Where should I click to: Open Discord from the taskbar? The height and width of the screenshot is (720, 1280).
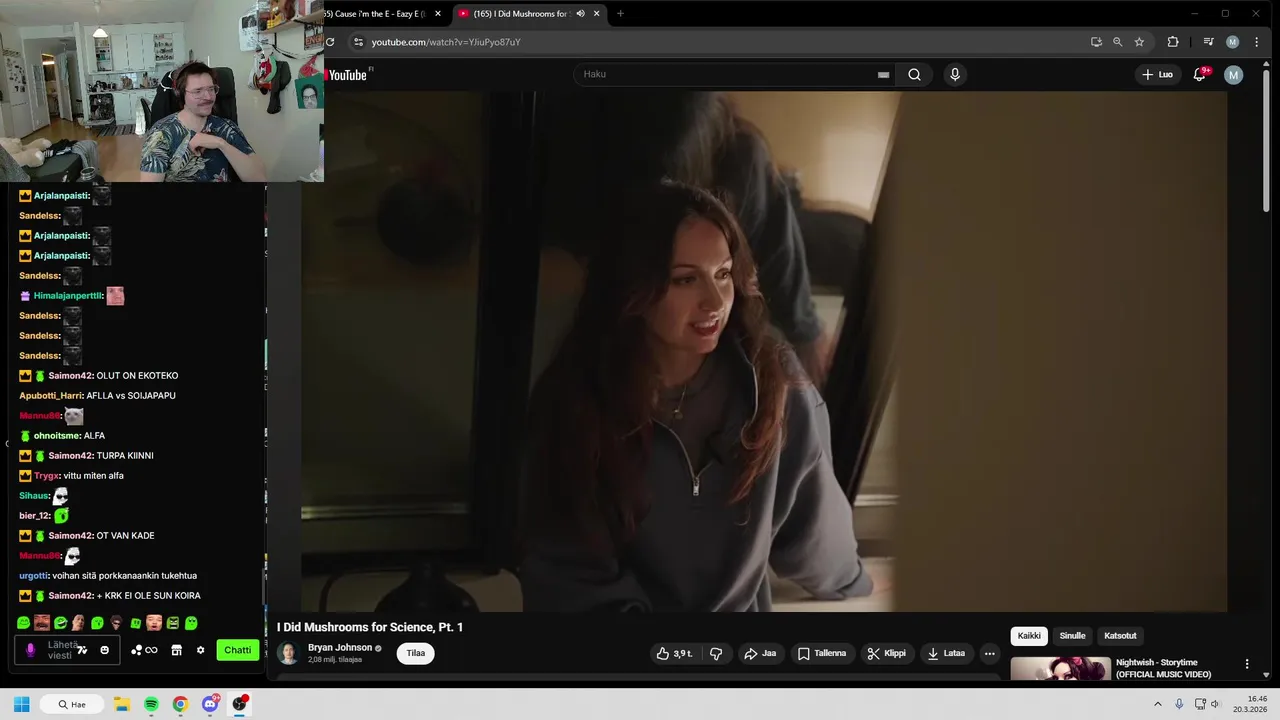pos(210,704)
